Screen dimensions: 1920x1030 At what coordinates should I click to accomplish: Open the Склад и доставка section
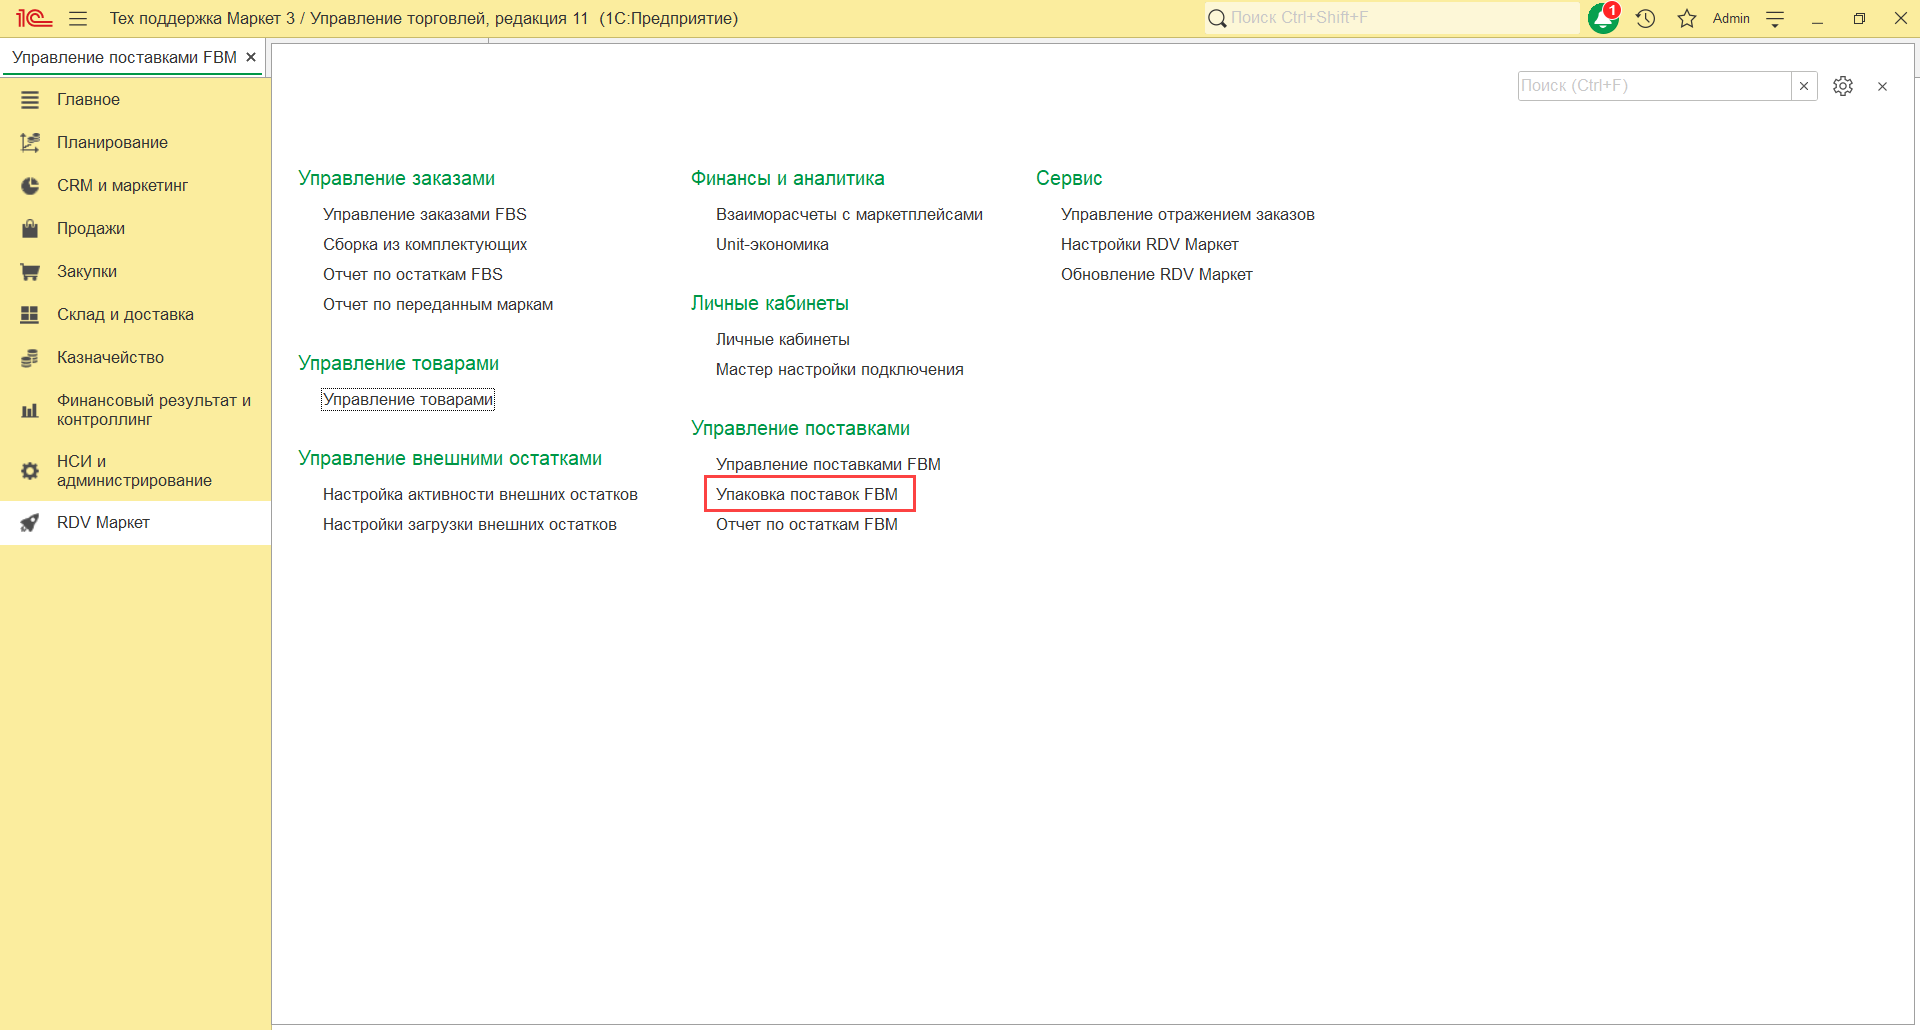click(125, 314)
